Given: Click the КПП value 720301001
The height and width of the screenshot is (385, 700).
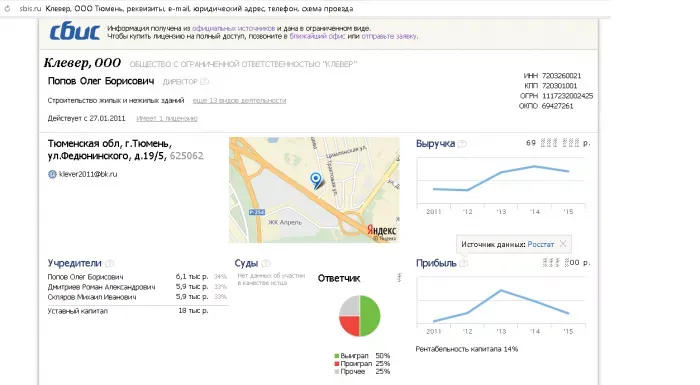Looking at the screenshot, I should tap(560, 86).
